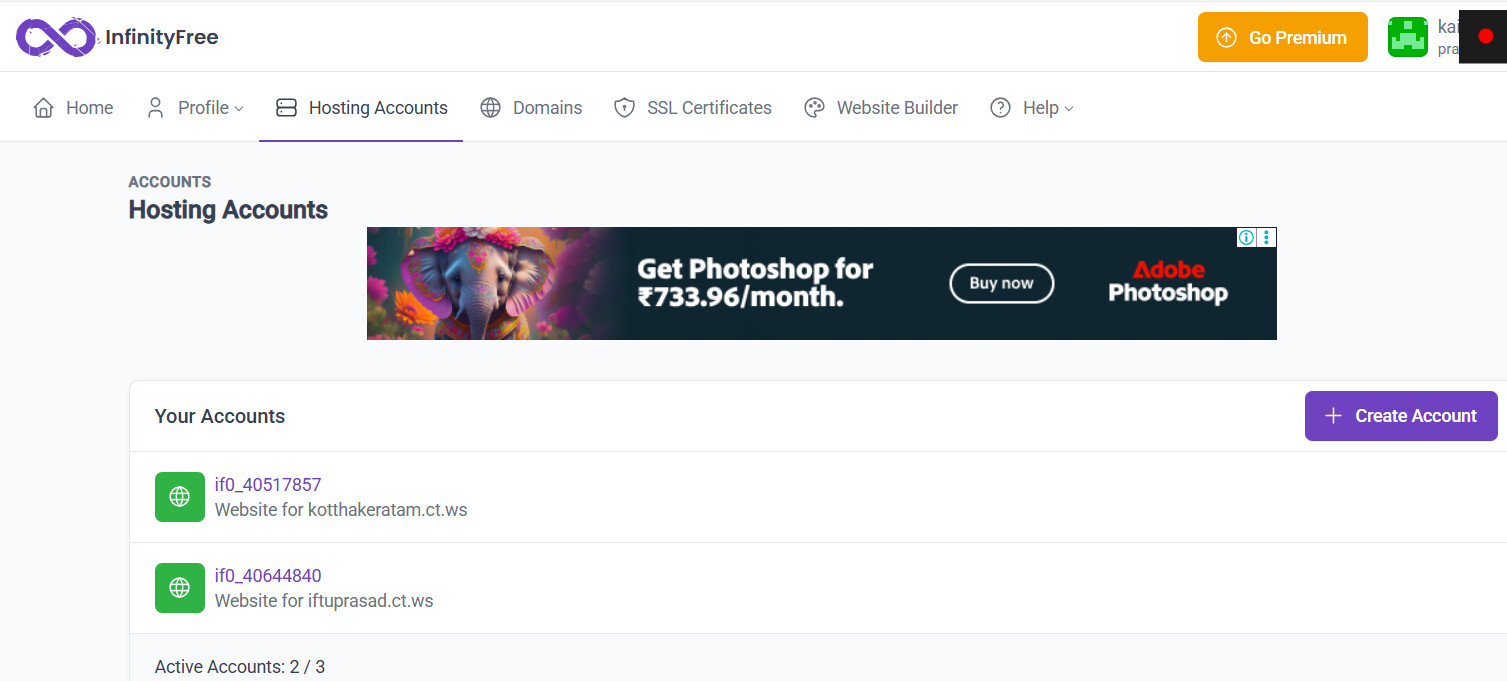Expand the Help dropdown chevron

click(1069, 109)
